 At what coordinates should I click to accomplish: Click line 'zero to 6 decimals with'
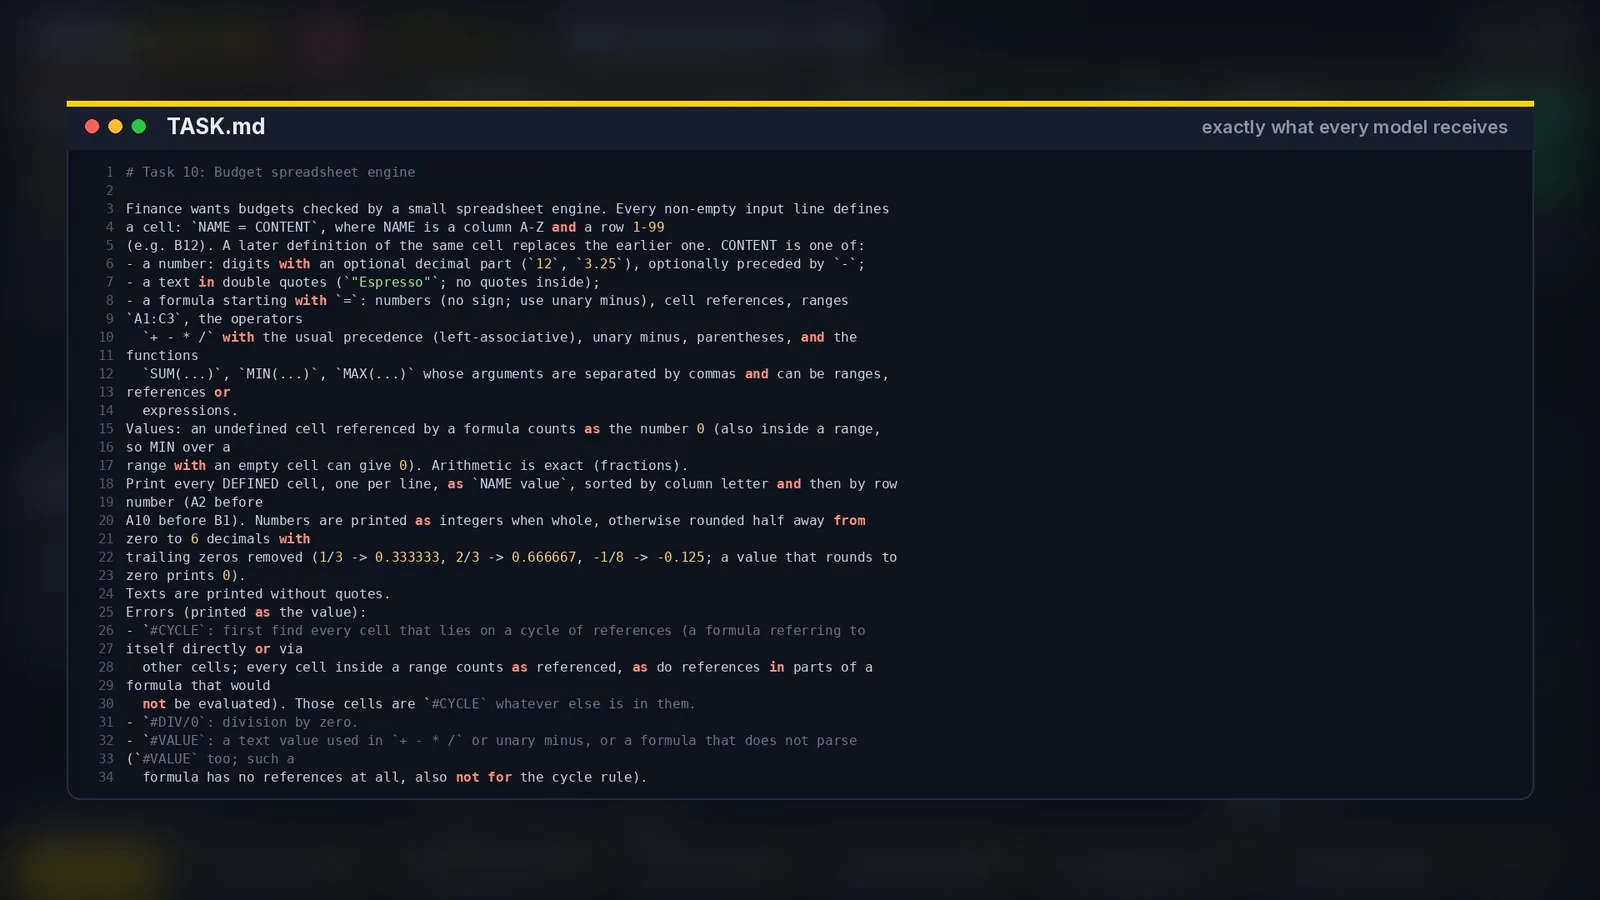click(218, 539)
